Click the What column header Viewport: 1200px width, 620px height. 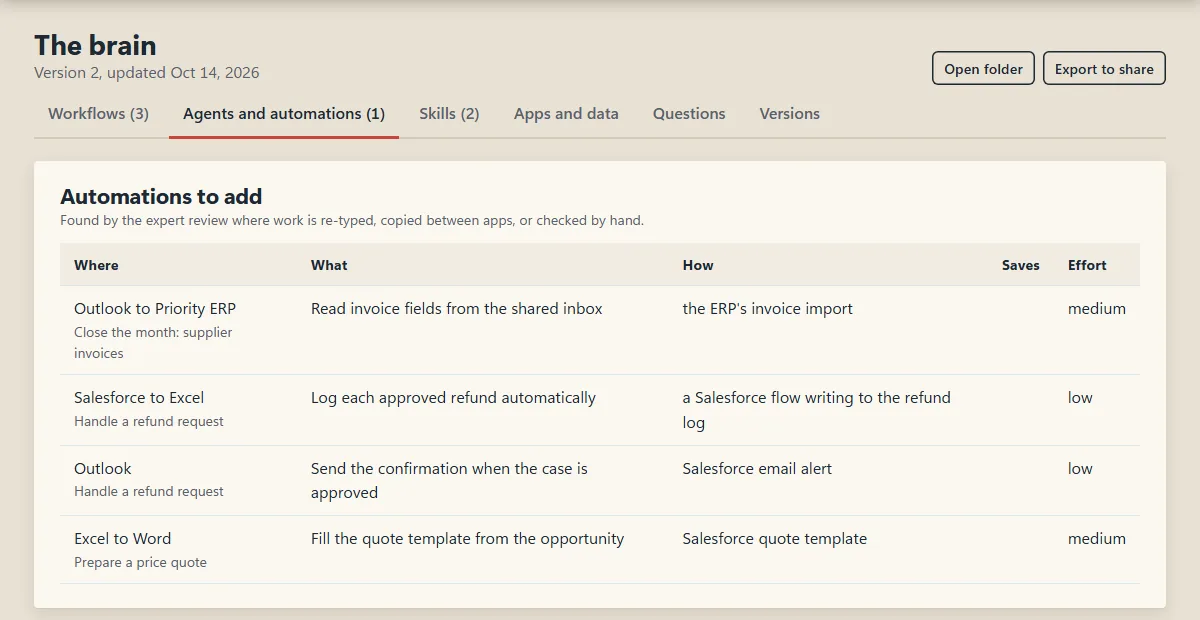(x=329, y=265)
